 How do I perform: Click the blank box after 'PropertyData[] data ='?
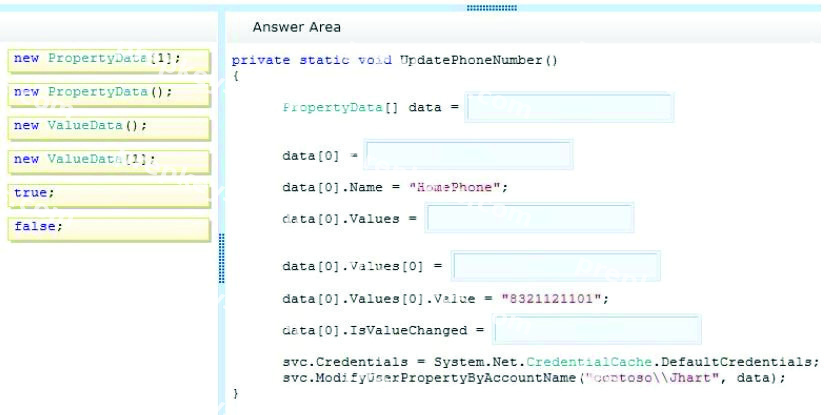coord(569,107)
